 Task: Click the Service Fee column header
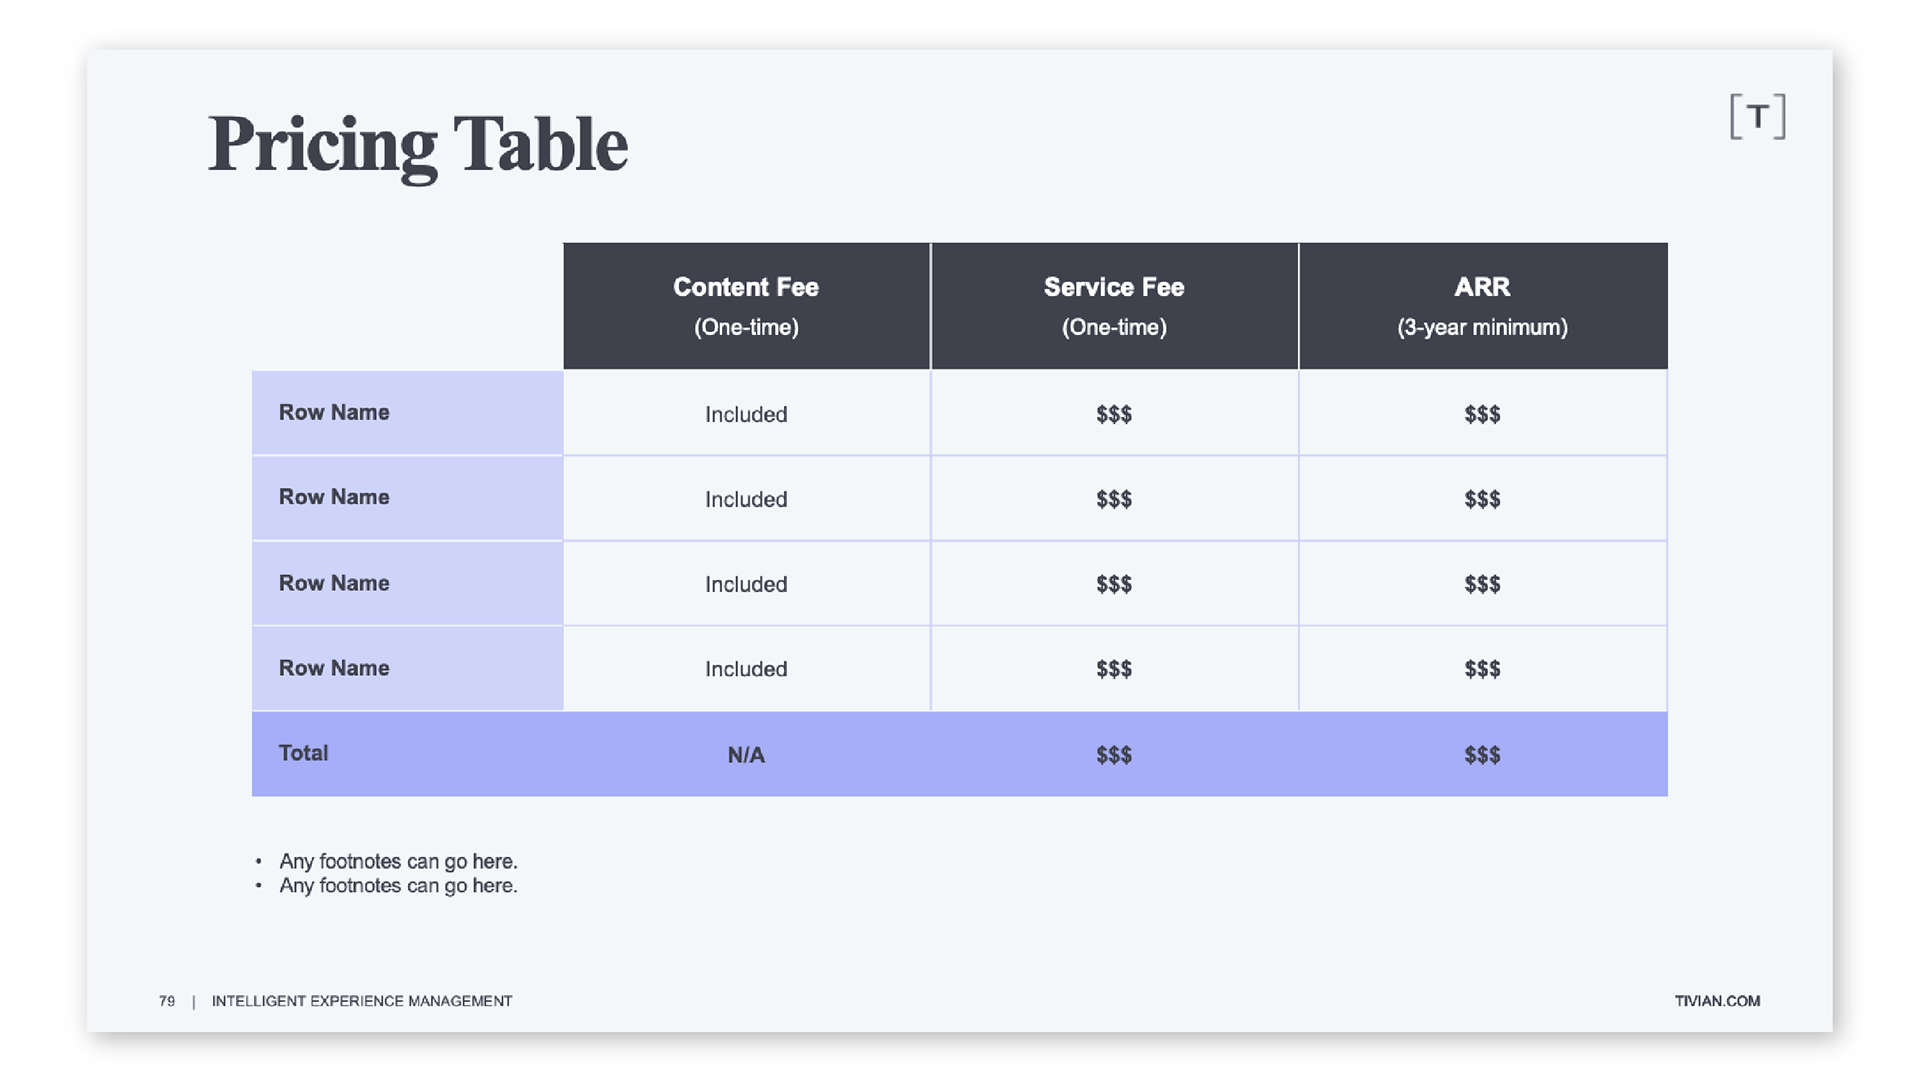coord(1114,306)
